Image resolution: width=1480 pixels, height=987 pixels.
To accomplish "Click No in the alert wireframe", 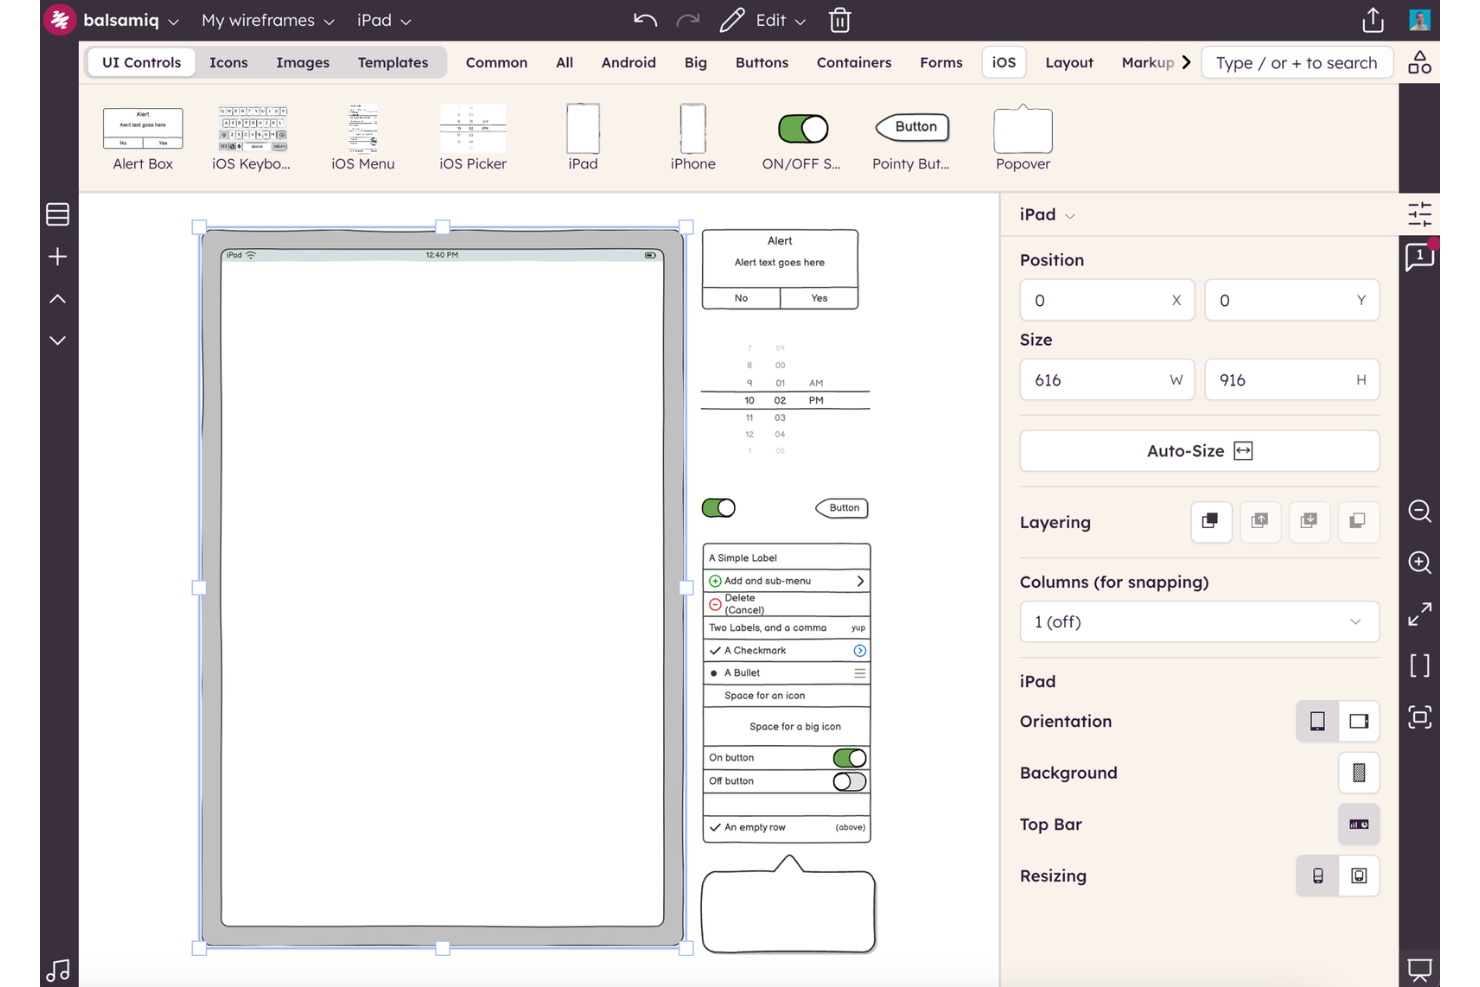I will (741, 298).
